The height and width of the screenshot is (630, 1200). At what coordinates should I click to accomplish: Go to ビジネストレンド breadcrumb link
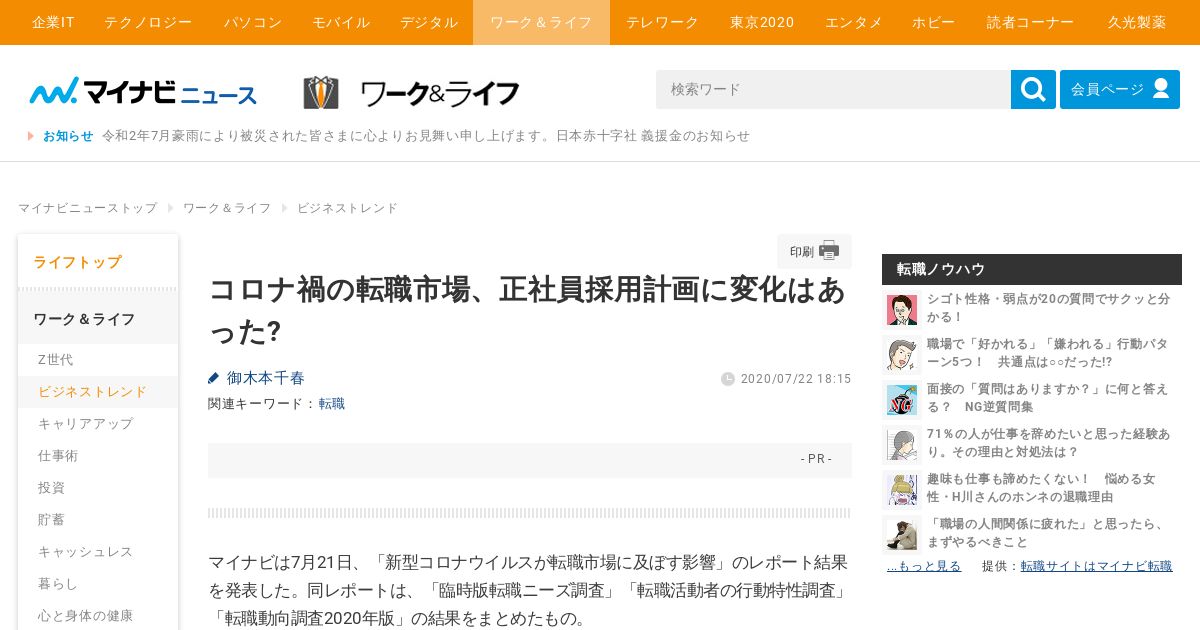[347, 208]
